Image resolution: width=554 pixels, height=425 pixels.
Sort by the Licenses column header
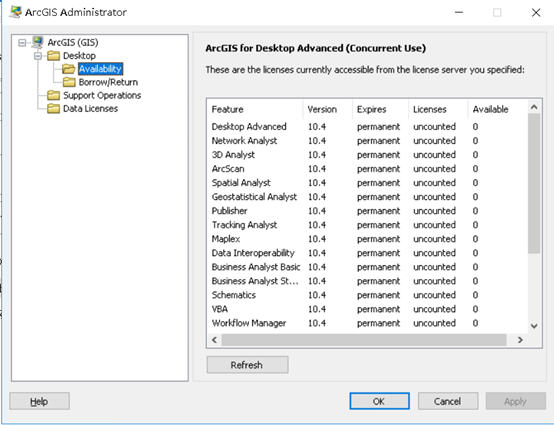(x=438, y=110)
